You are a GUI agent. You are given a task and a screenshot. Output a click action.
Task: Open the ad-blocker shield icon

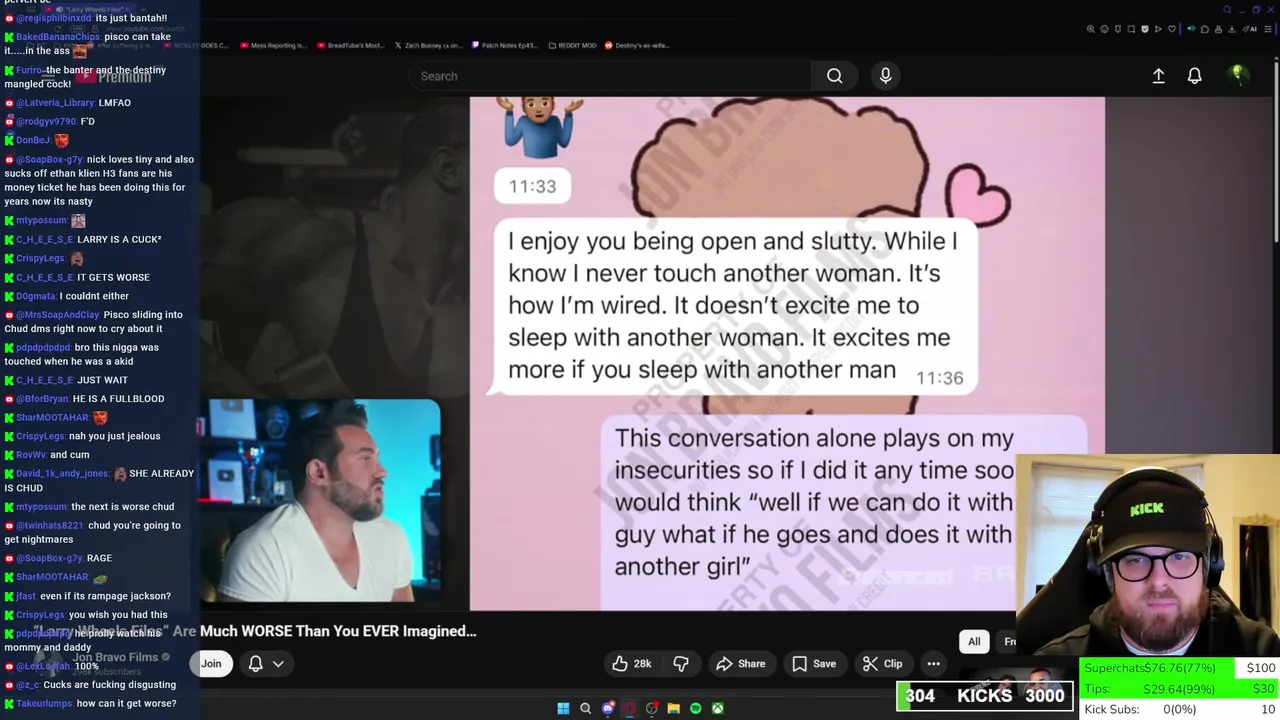click(x=1145, y=29)
